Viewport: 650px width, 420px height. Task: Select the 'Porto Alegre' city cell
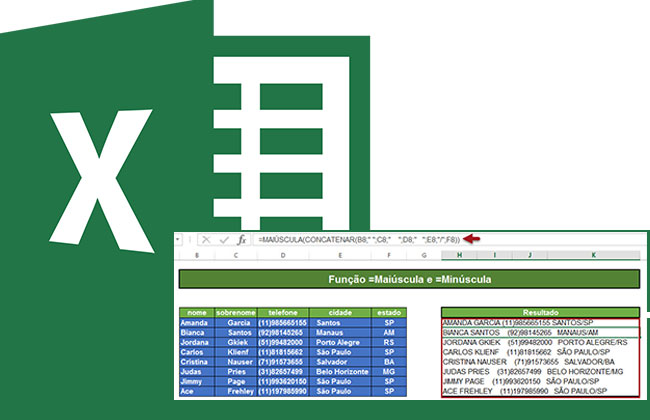[340, 342]
